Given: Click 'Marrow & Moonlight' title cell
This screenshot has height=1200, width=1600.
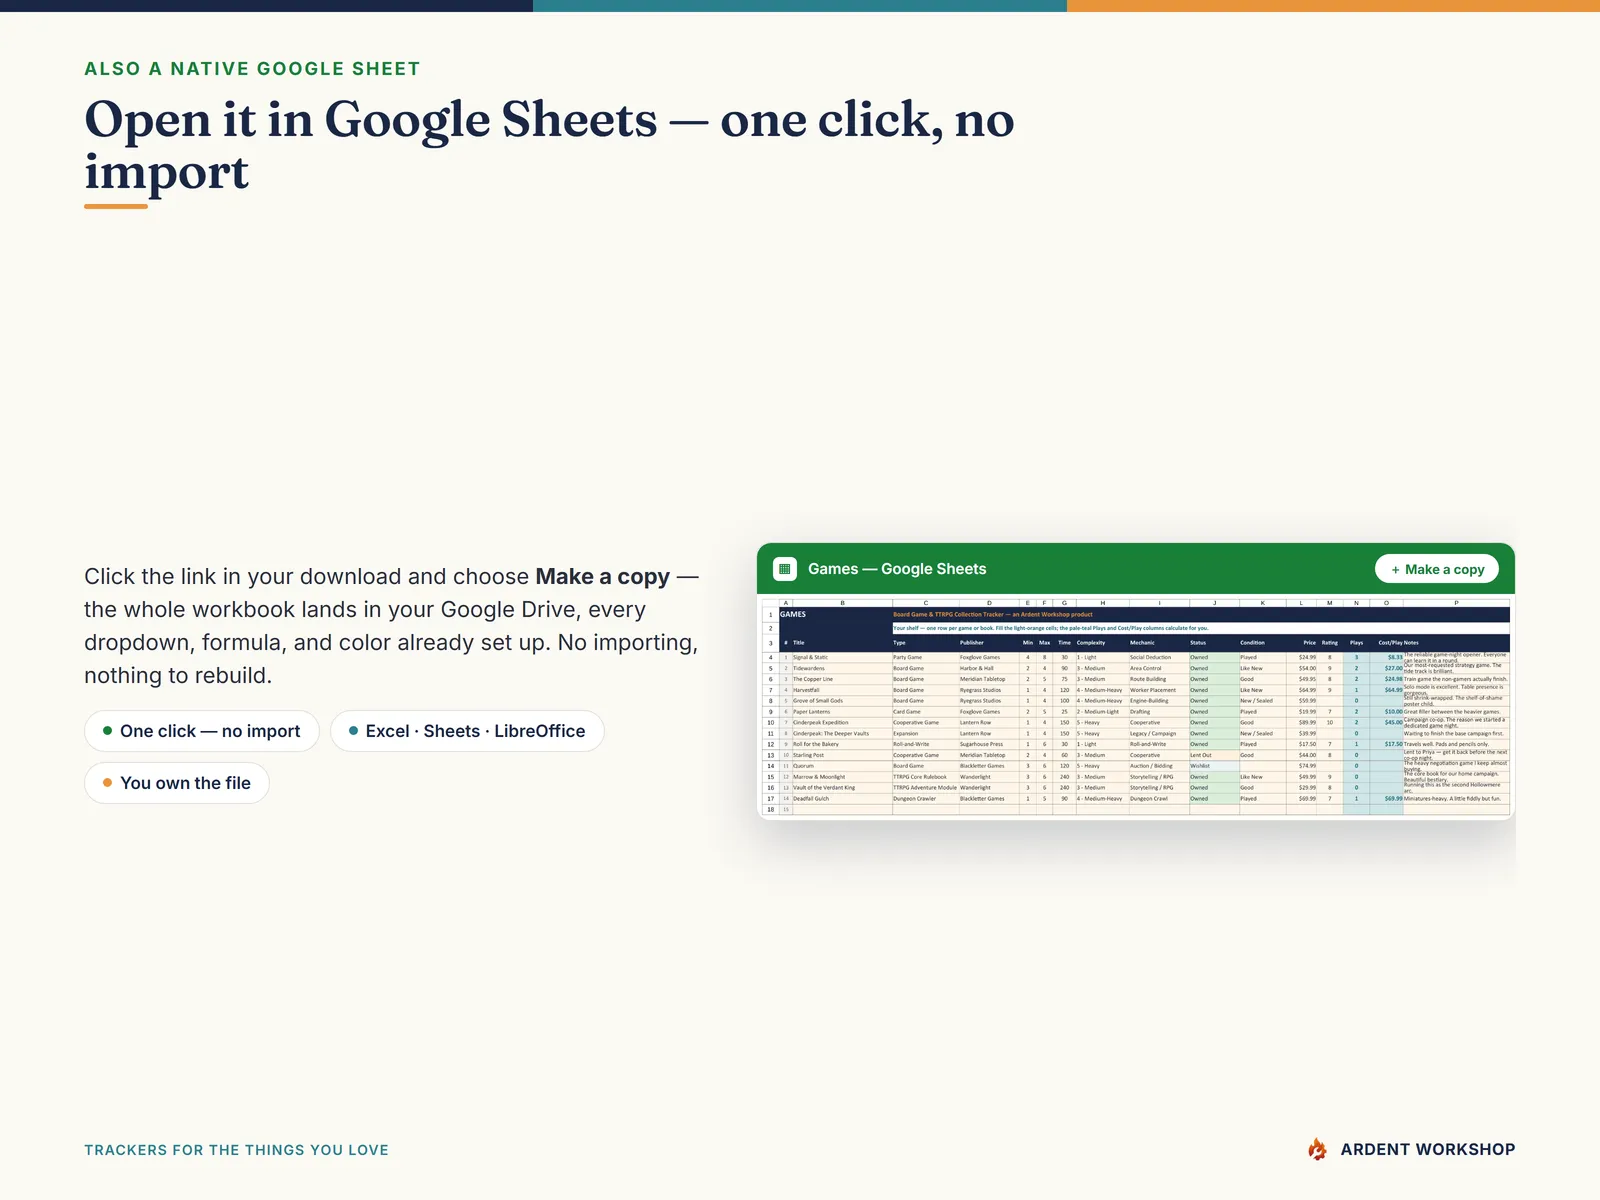Looking at the screenshot, I should pyautogui.click(x=841, y=777).
